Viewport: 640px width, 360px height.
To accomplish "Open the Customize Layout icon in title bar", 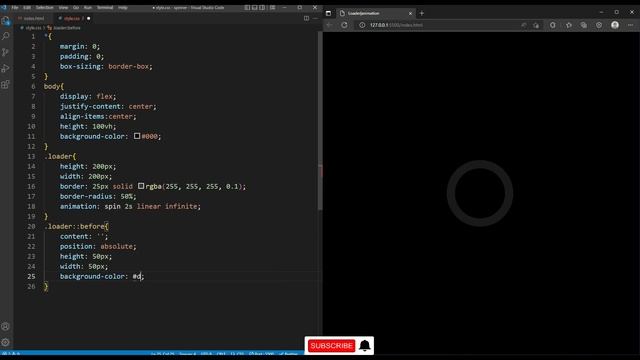I will pos(272,7).
